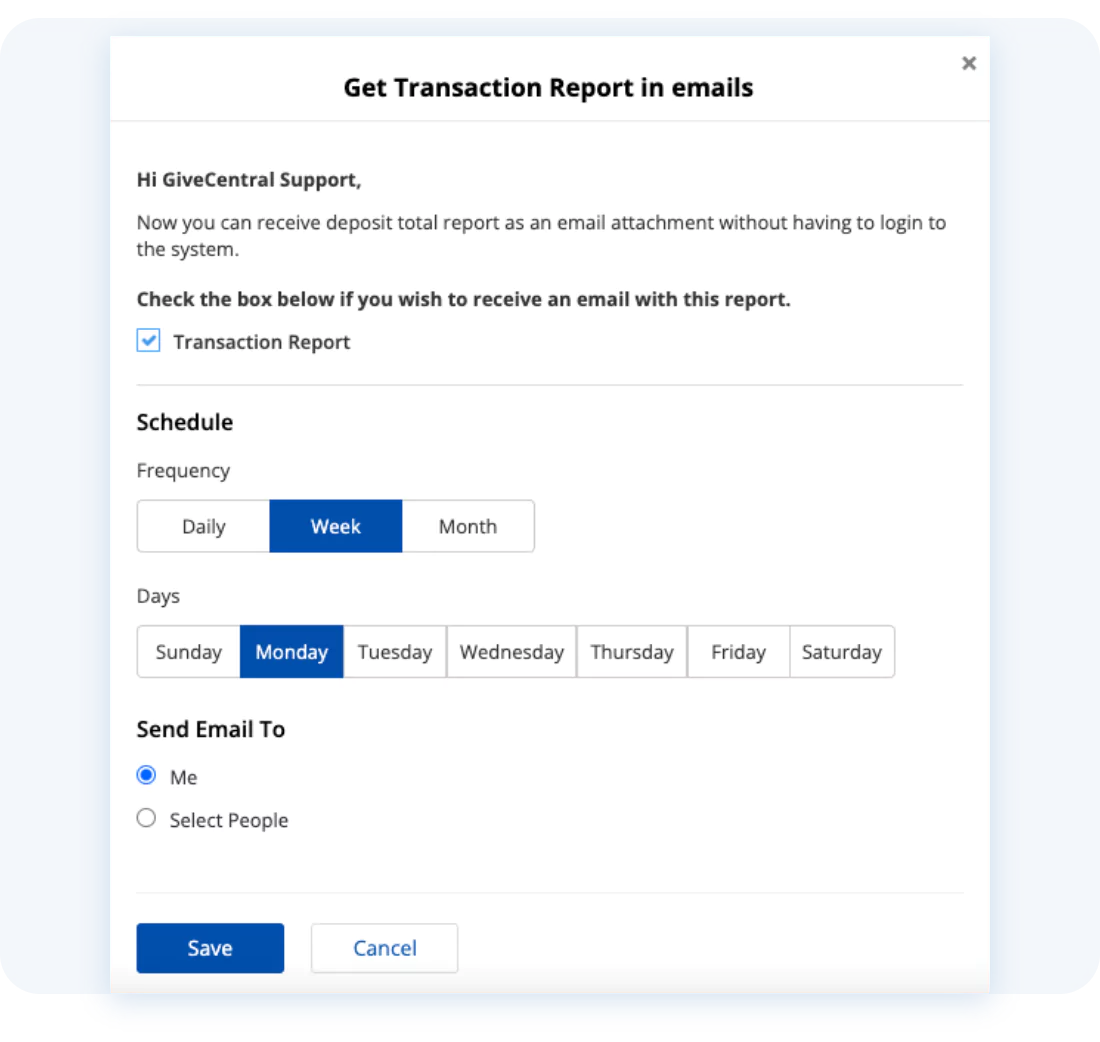Change the frequency to Month

click(467, 526)
